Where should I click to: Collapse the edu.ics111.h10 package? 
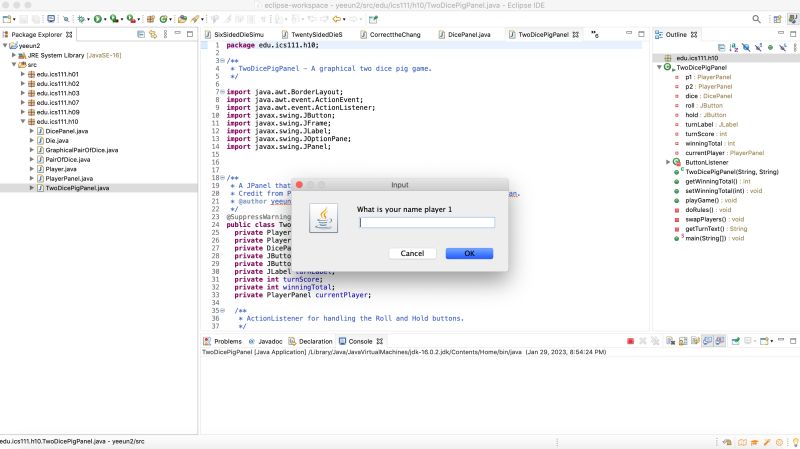22,121
